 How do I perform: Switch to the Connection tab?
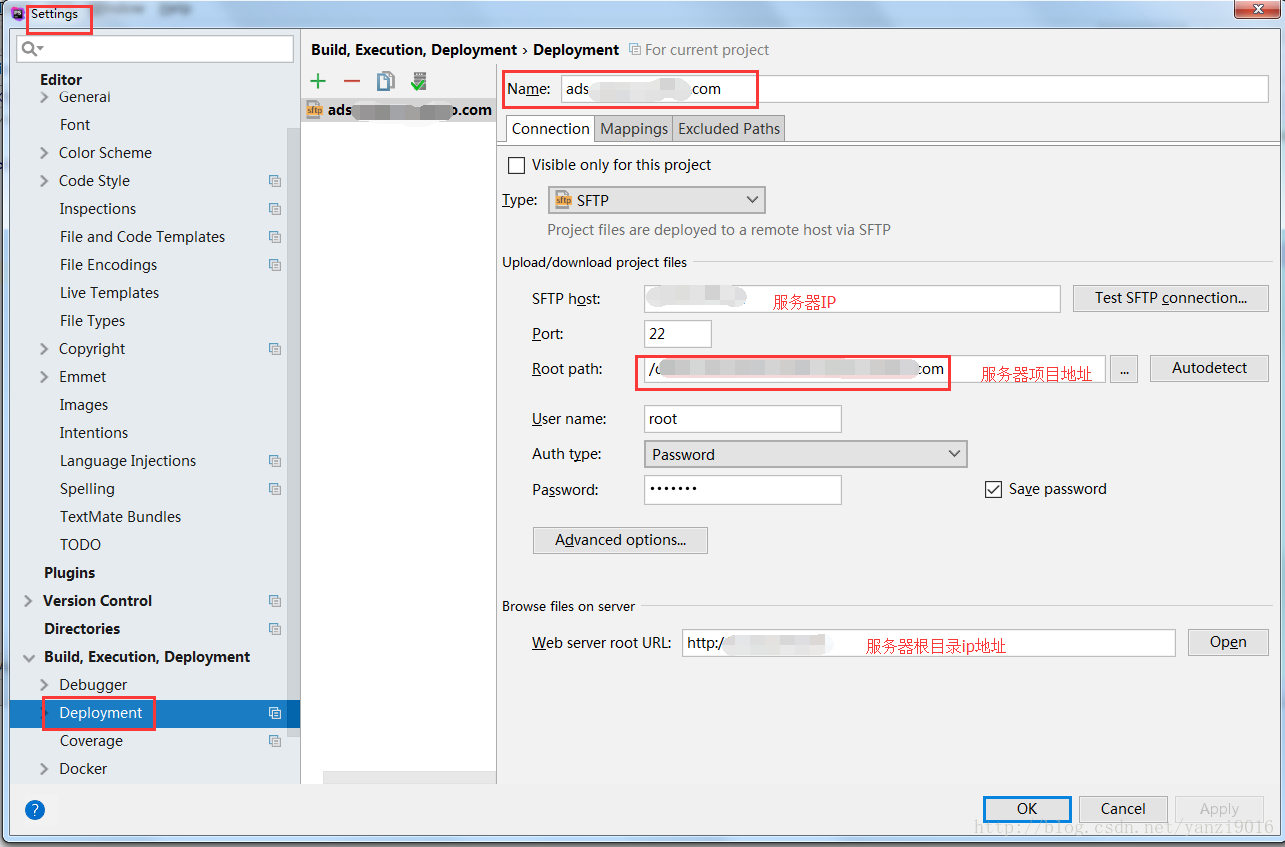[x=551, y=128]
